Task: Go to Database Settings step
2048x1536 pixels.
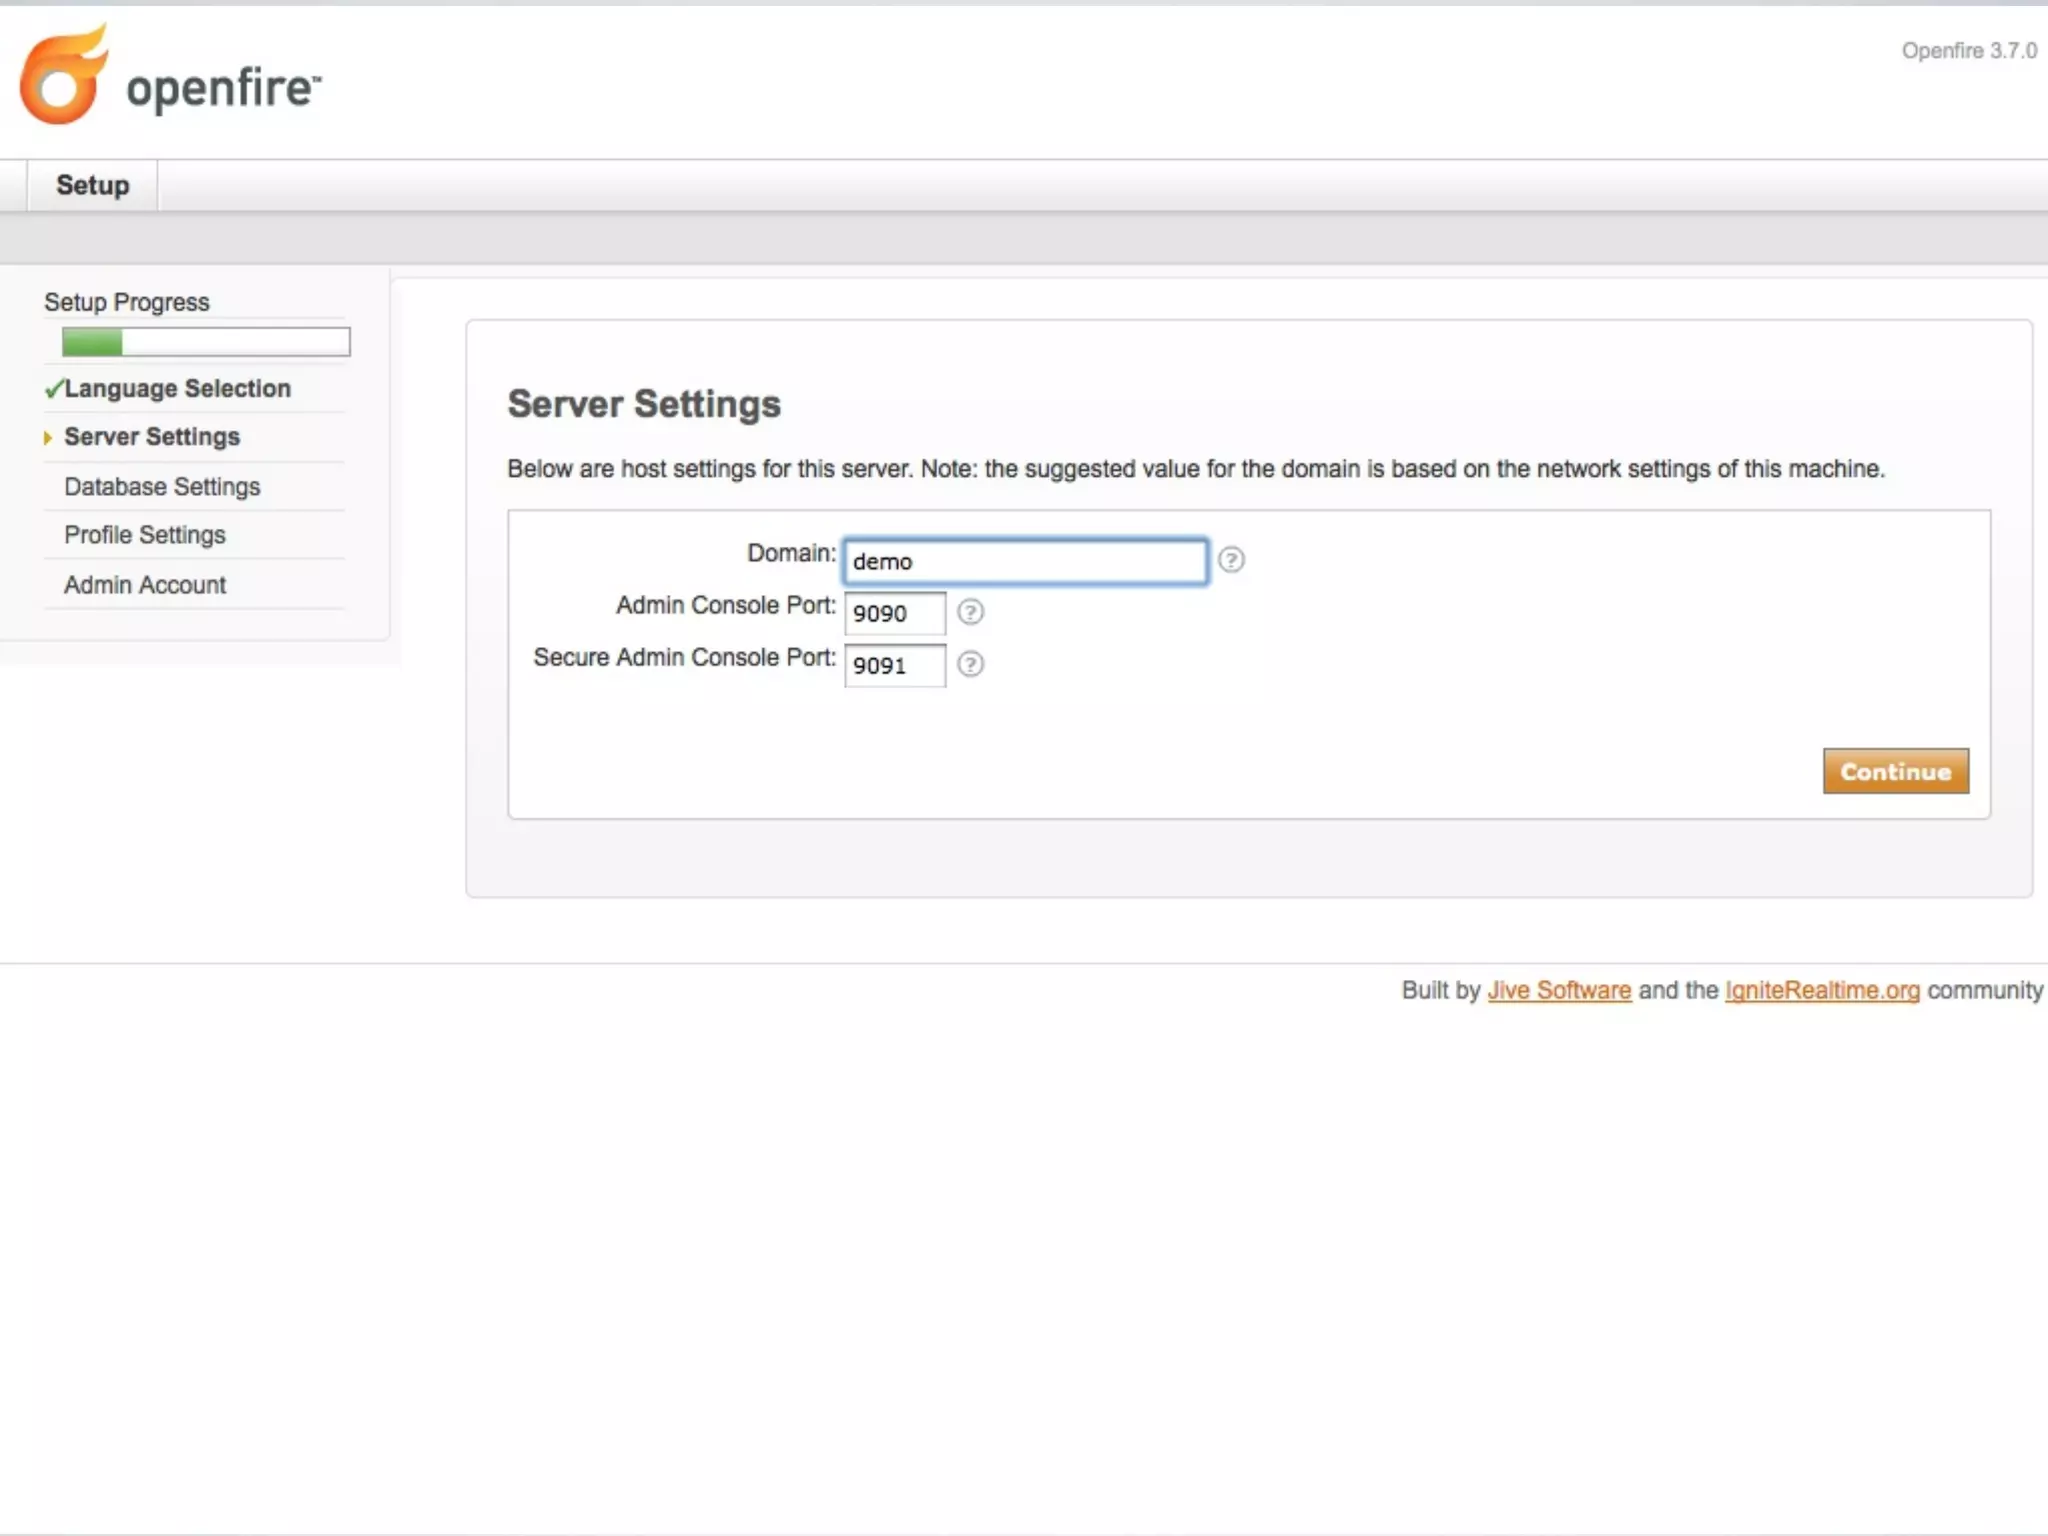Action: [162, 487]
